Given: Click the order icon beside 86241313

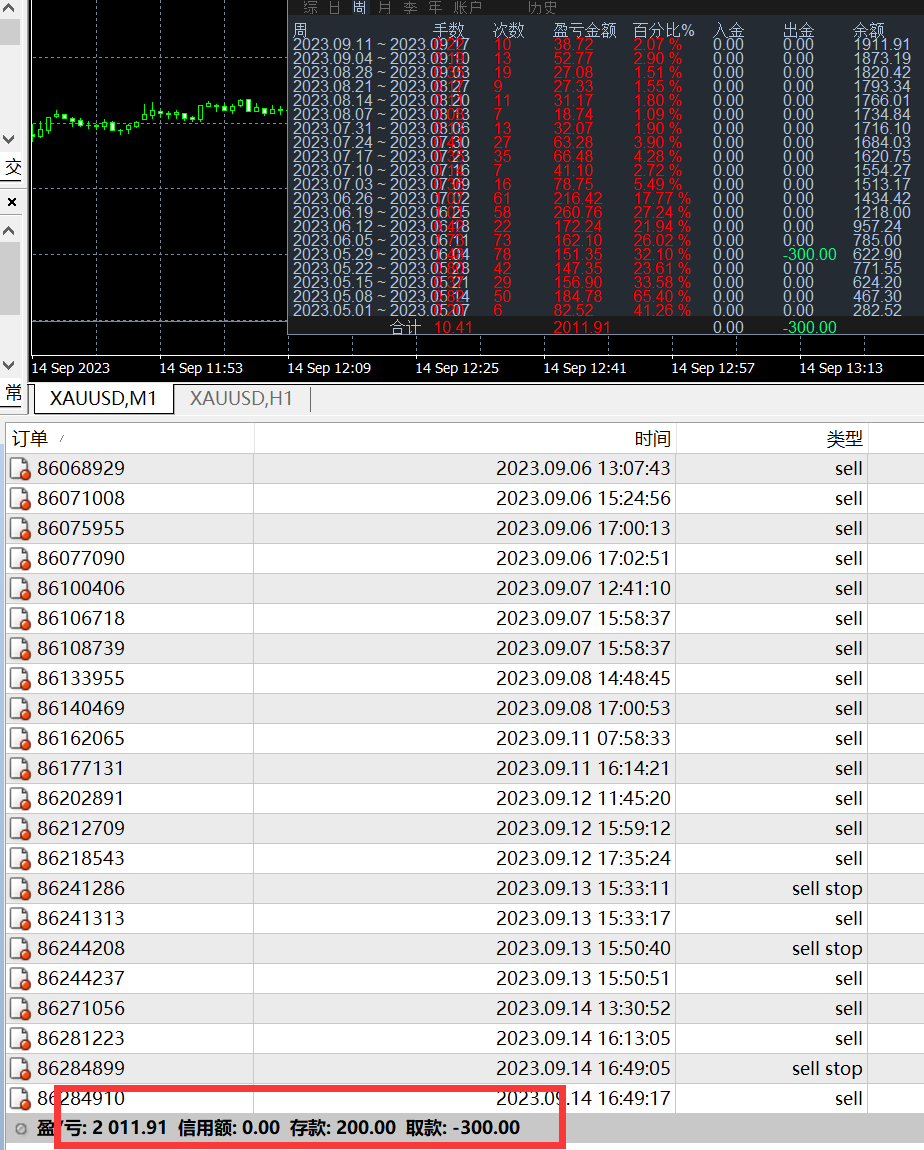Looking at the screenshot, I should pos(20,920).
